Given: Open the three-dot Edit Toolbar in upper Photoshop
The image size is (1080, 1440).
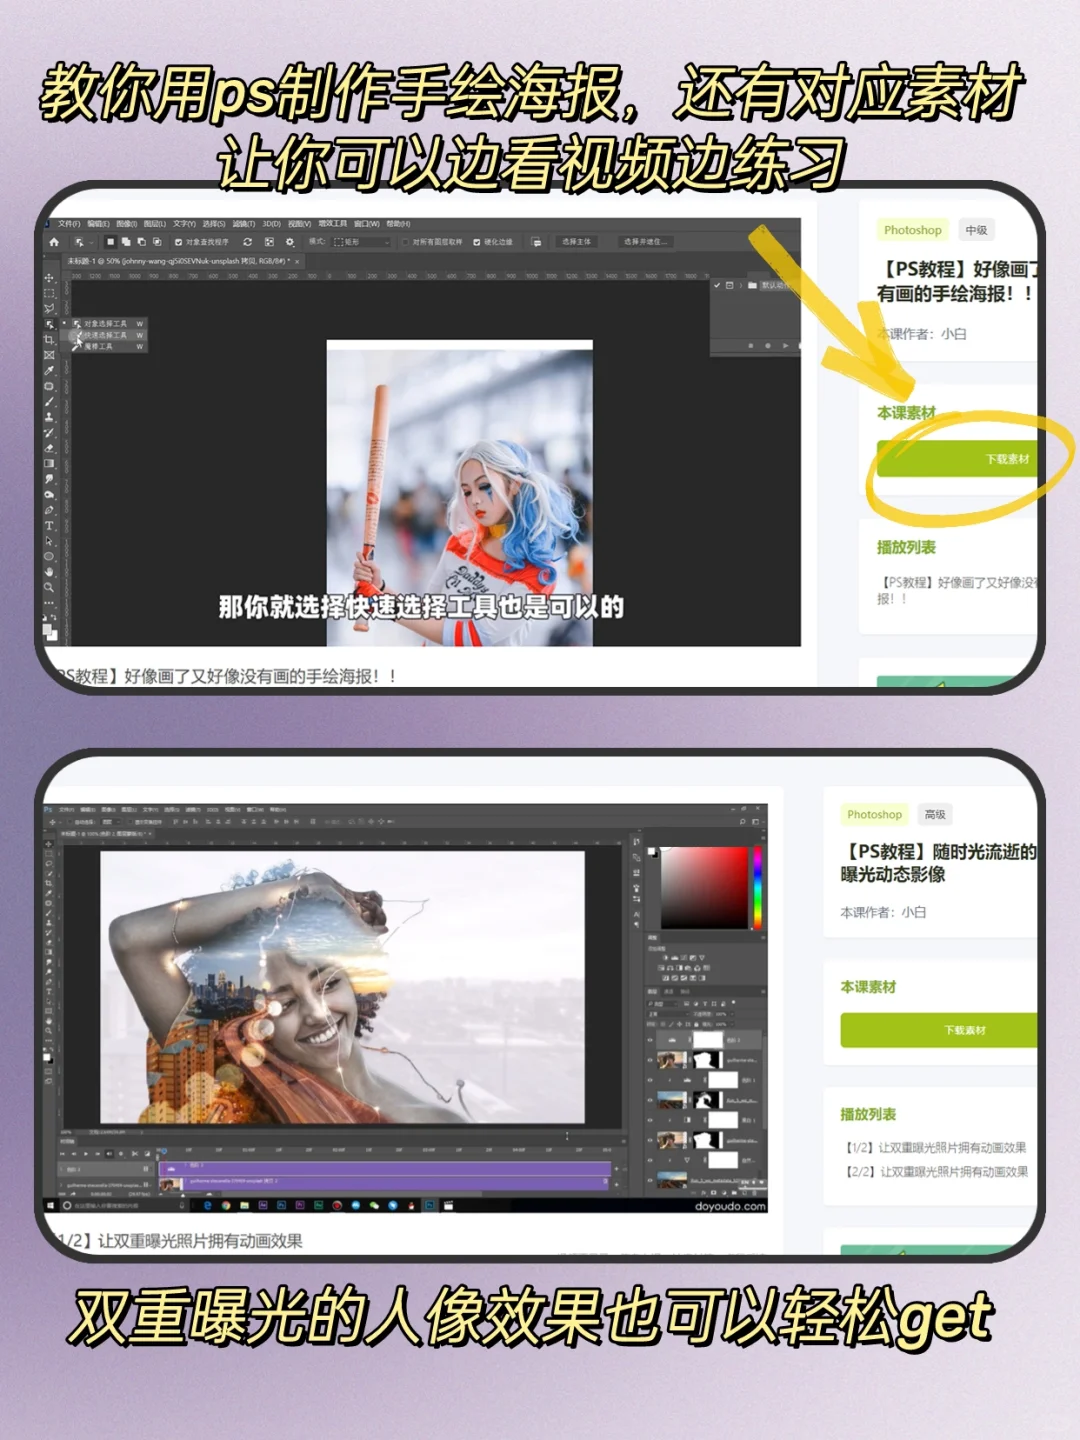Looking at the screenshot, I should coord(49,603).
